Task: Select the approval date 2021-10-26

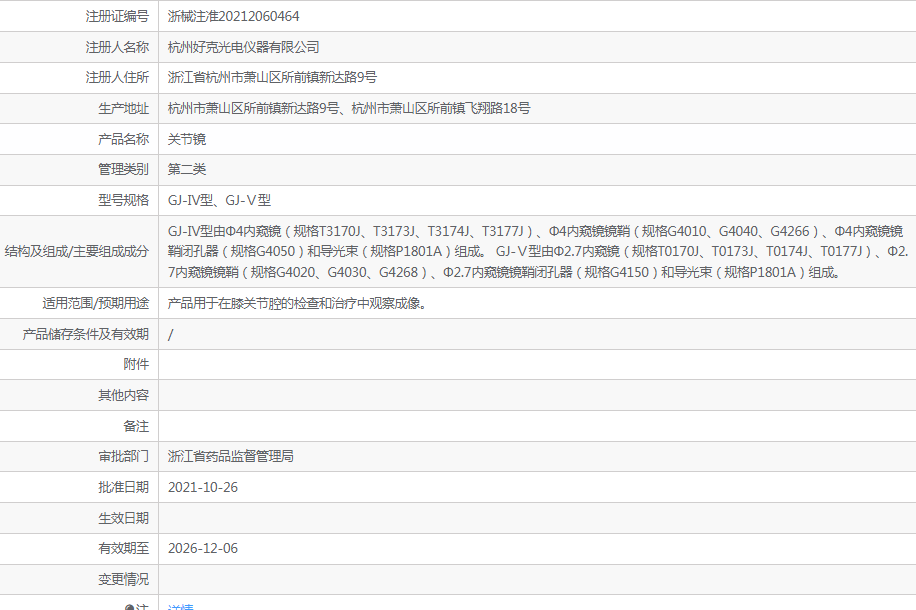Action: [203, 487]
